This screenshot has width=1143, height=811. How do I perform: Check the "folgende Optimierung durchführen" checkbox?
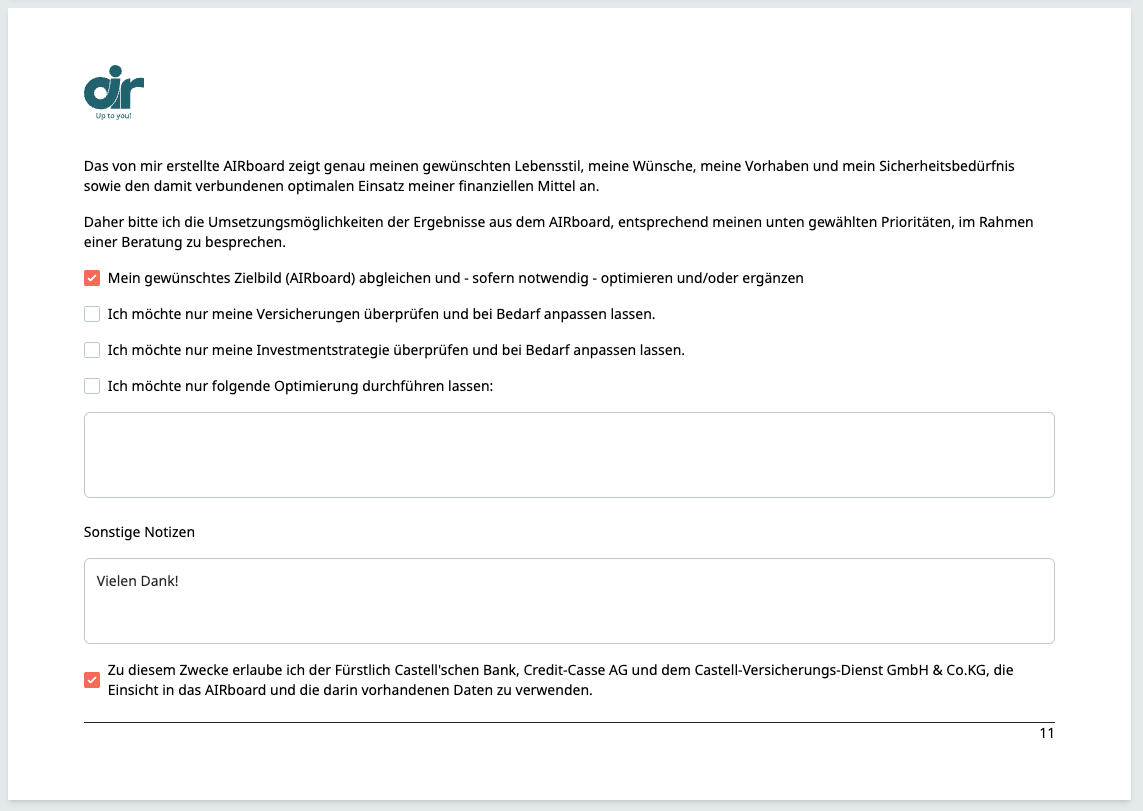click(92, 386)
